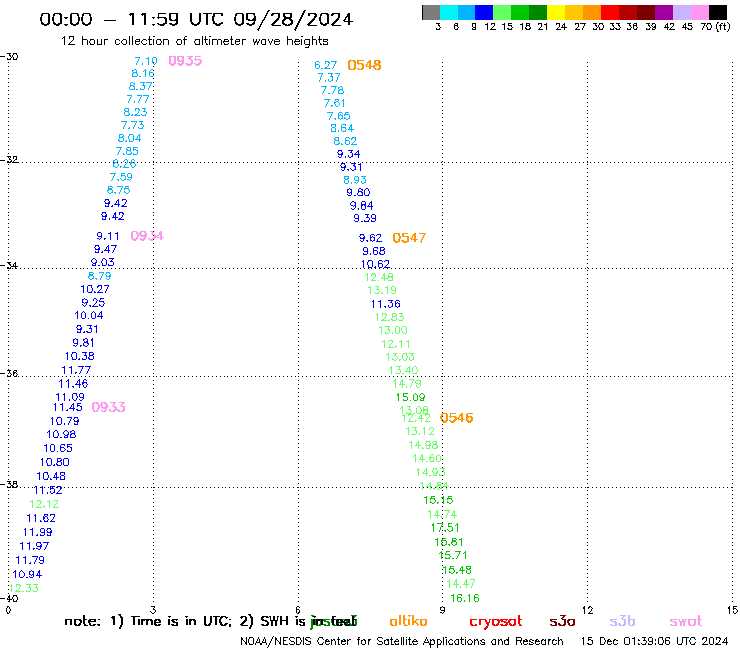The height and width of the screenshot is (650, 740).
Task: Click the black swatch at the legend's end
Action: pyautogui.click(x=718, y=12)
